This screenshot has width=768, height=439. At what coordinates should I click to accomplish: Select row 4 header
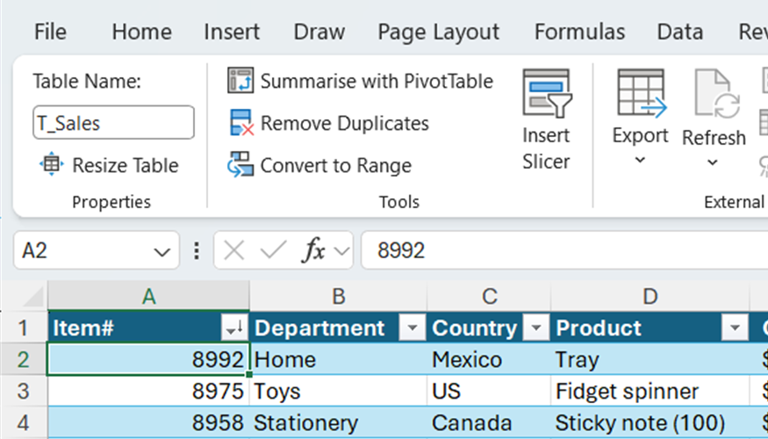pos(24,423)
